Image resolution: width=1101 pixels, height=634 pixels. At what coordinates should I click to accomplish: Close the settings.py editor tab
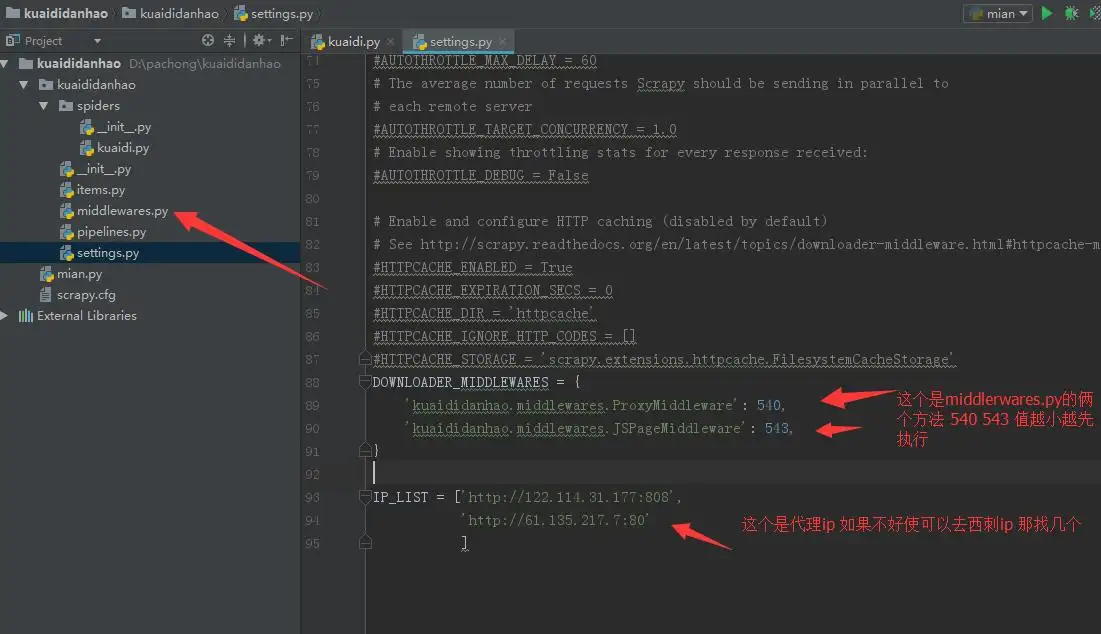tap(504, 41)
